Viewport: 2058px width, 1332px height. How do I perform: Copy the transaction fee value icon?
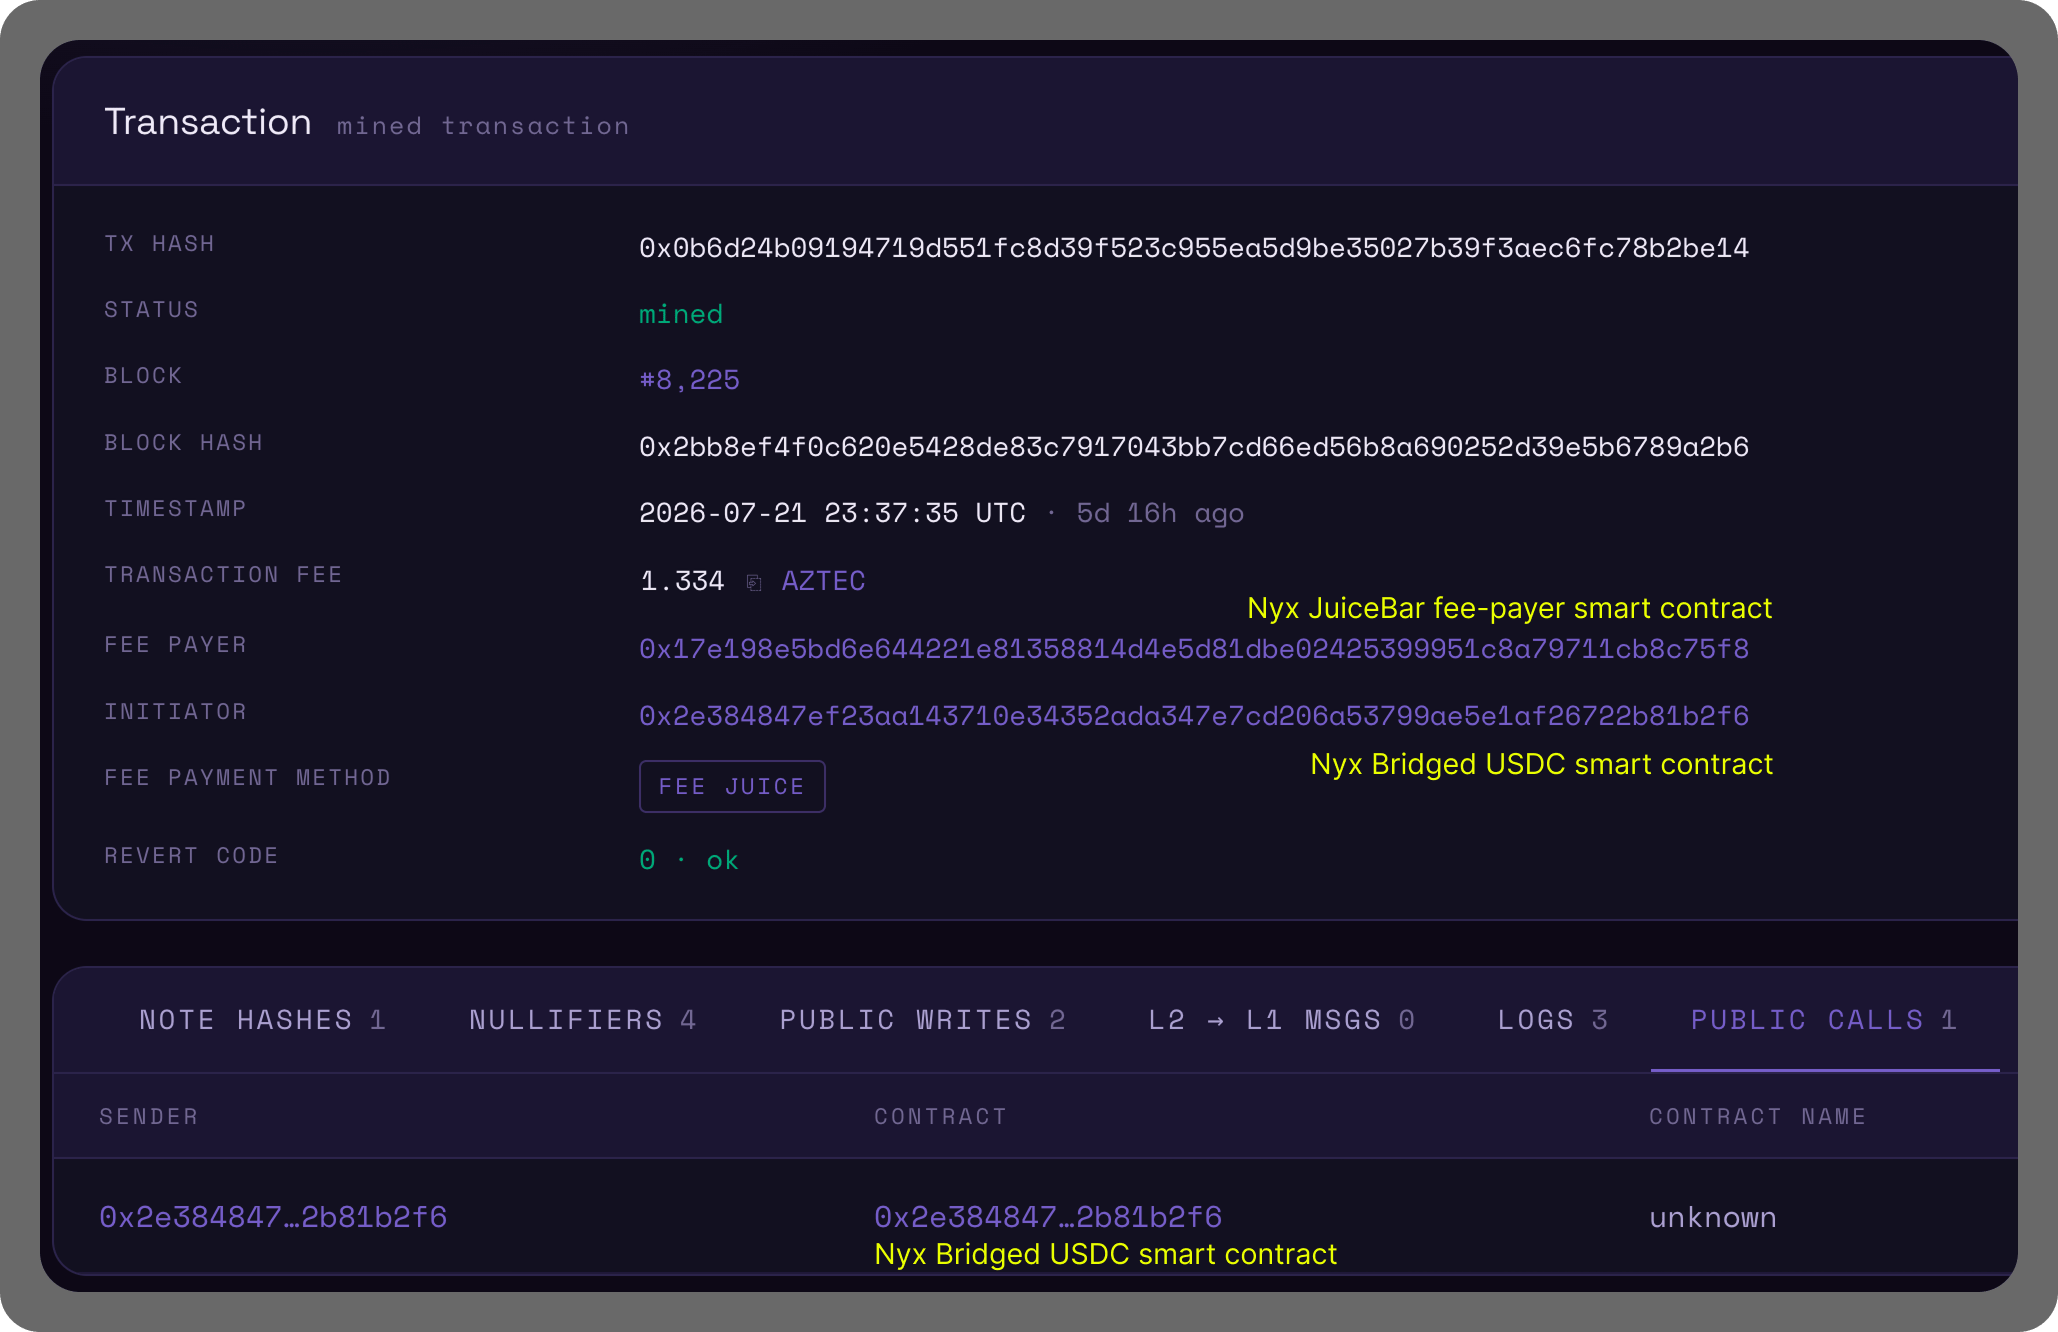[754, 582]
